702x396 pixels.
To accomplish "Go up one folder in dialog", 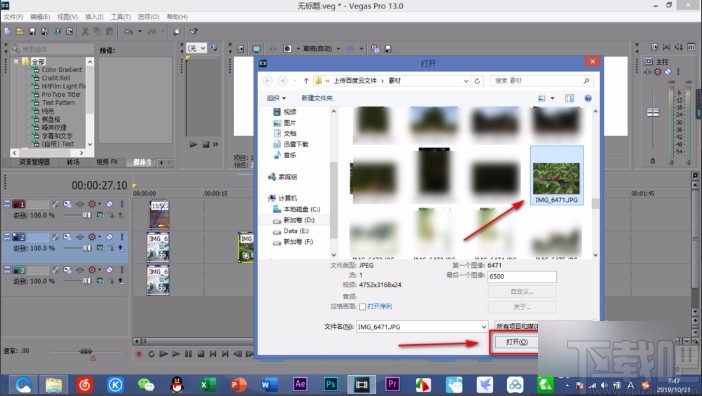I will coord(306,81).
